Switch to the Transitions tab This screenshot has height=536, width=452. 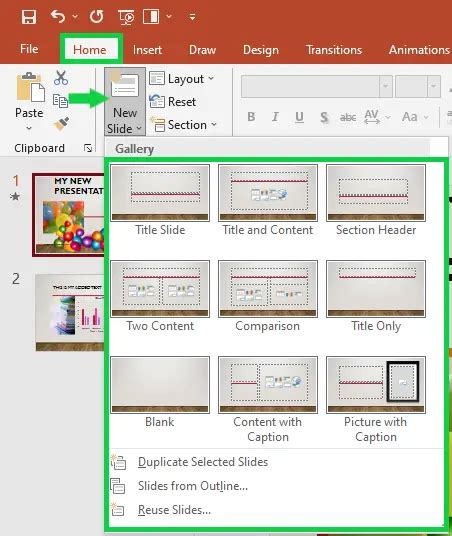click(x=334, y=50)
